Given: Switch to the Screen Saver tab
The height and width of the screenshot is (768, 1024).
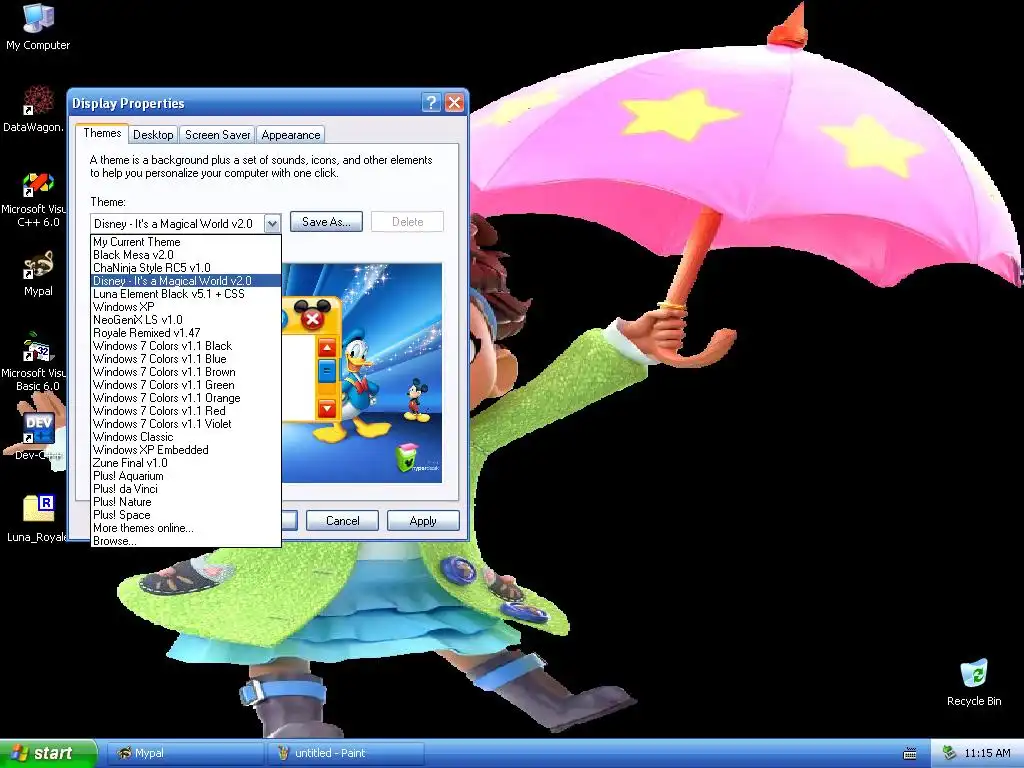Looking at the screenshot, I should click(217, 135).
